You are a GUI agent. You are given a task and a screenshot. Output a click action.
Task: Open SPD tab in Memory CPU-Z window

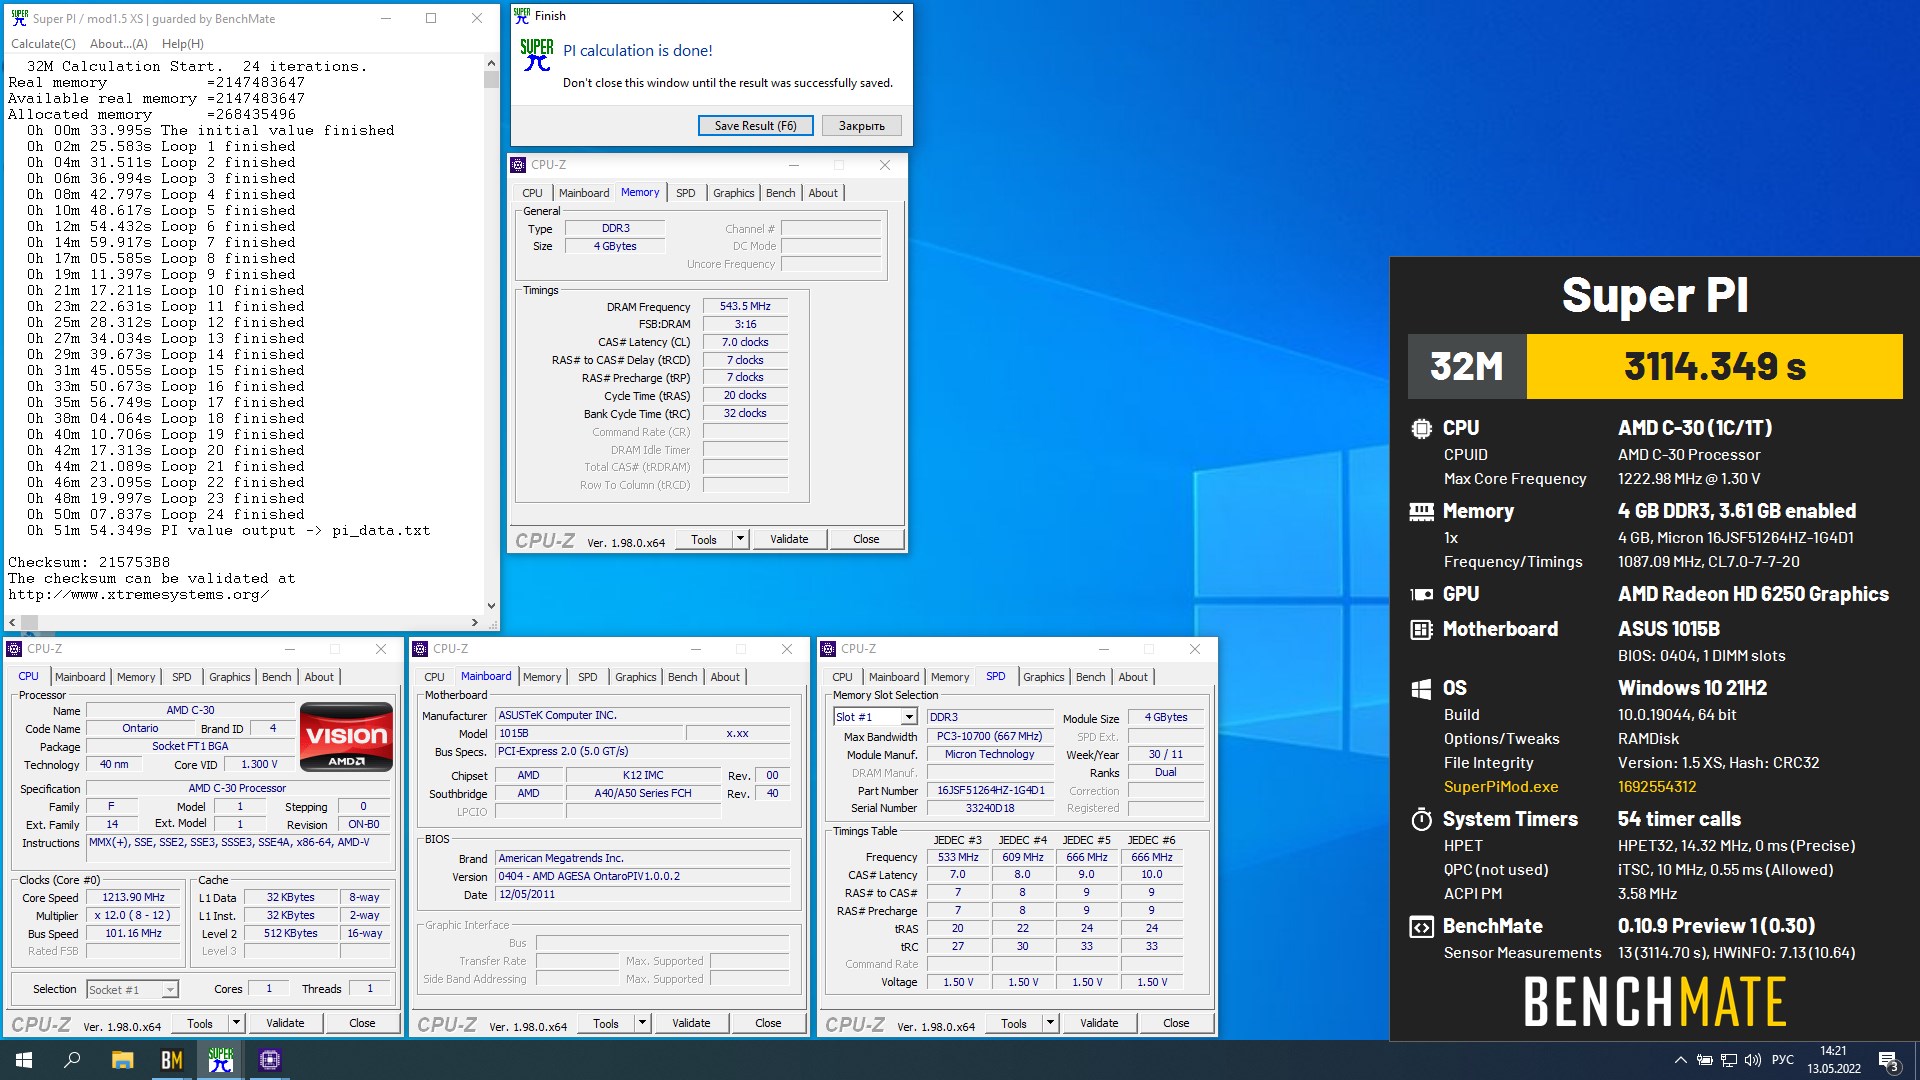[685, 193]
